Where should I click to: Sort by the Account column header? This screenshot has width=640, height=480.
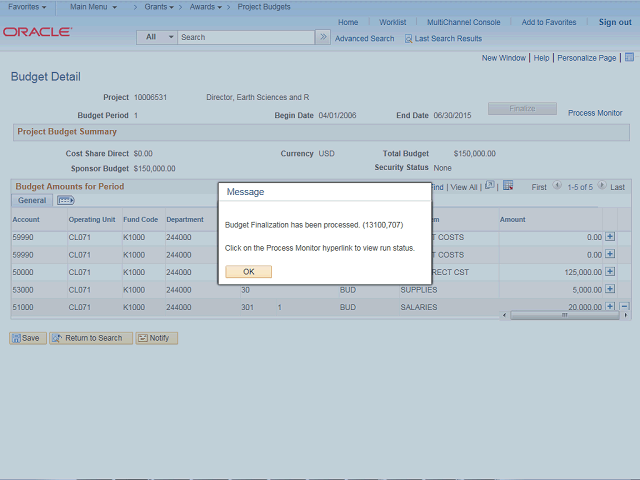point(26,220)
